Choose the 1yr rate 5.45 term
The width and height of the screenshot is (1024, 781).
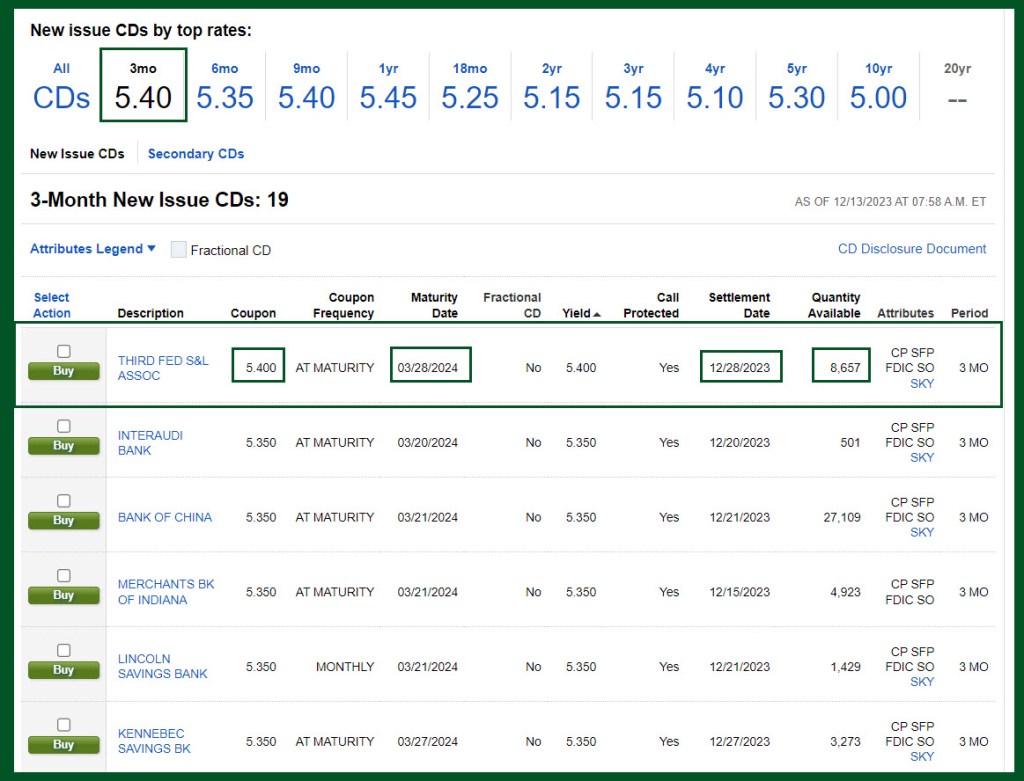pyautogui.click(x=388, y=90)
